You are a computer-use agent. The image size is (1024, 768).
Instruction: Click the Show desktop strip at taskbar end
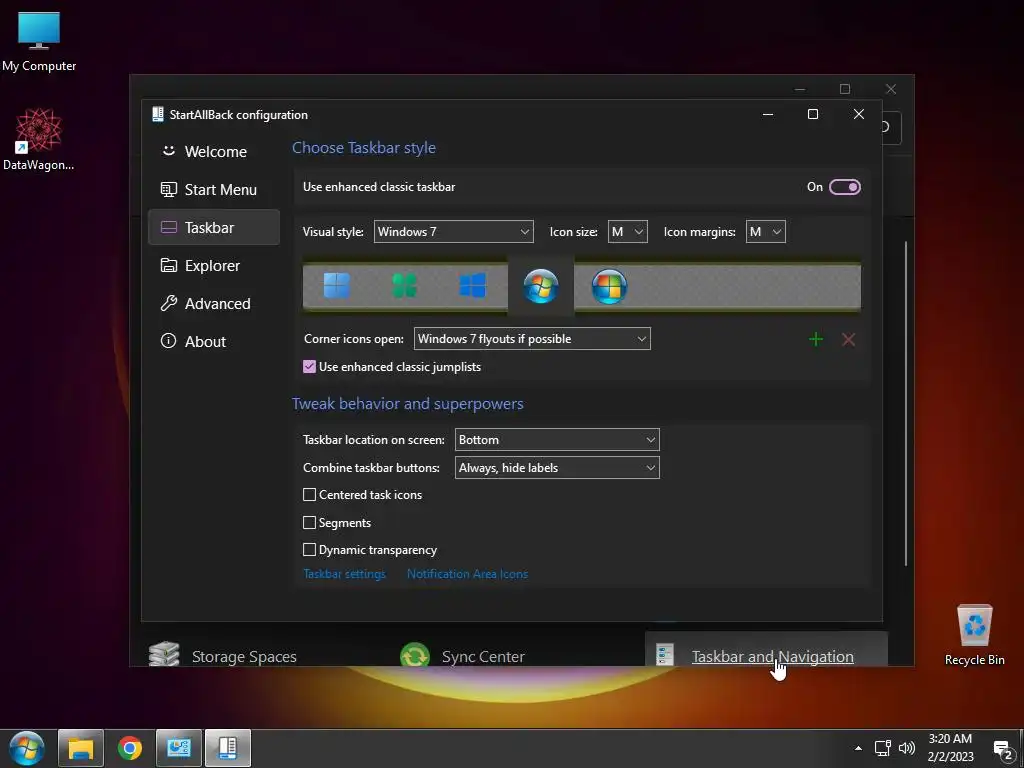pos(1020,748)
